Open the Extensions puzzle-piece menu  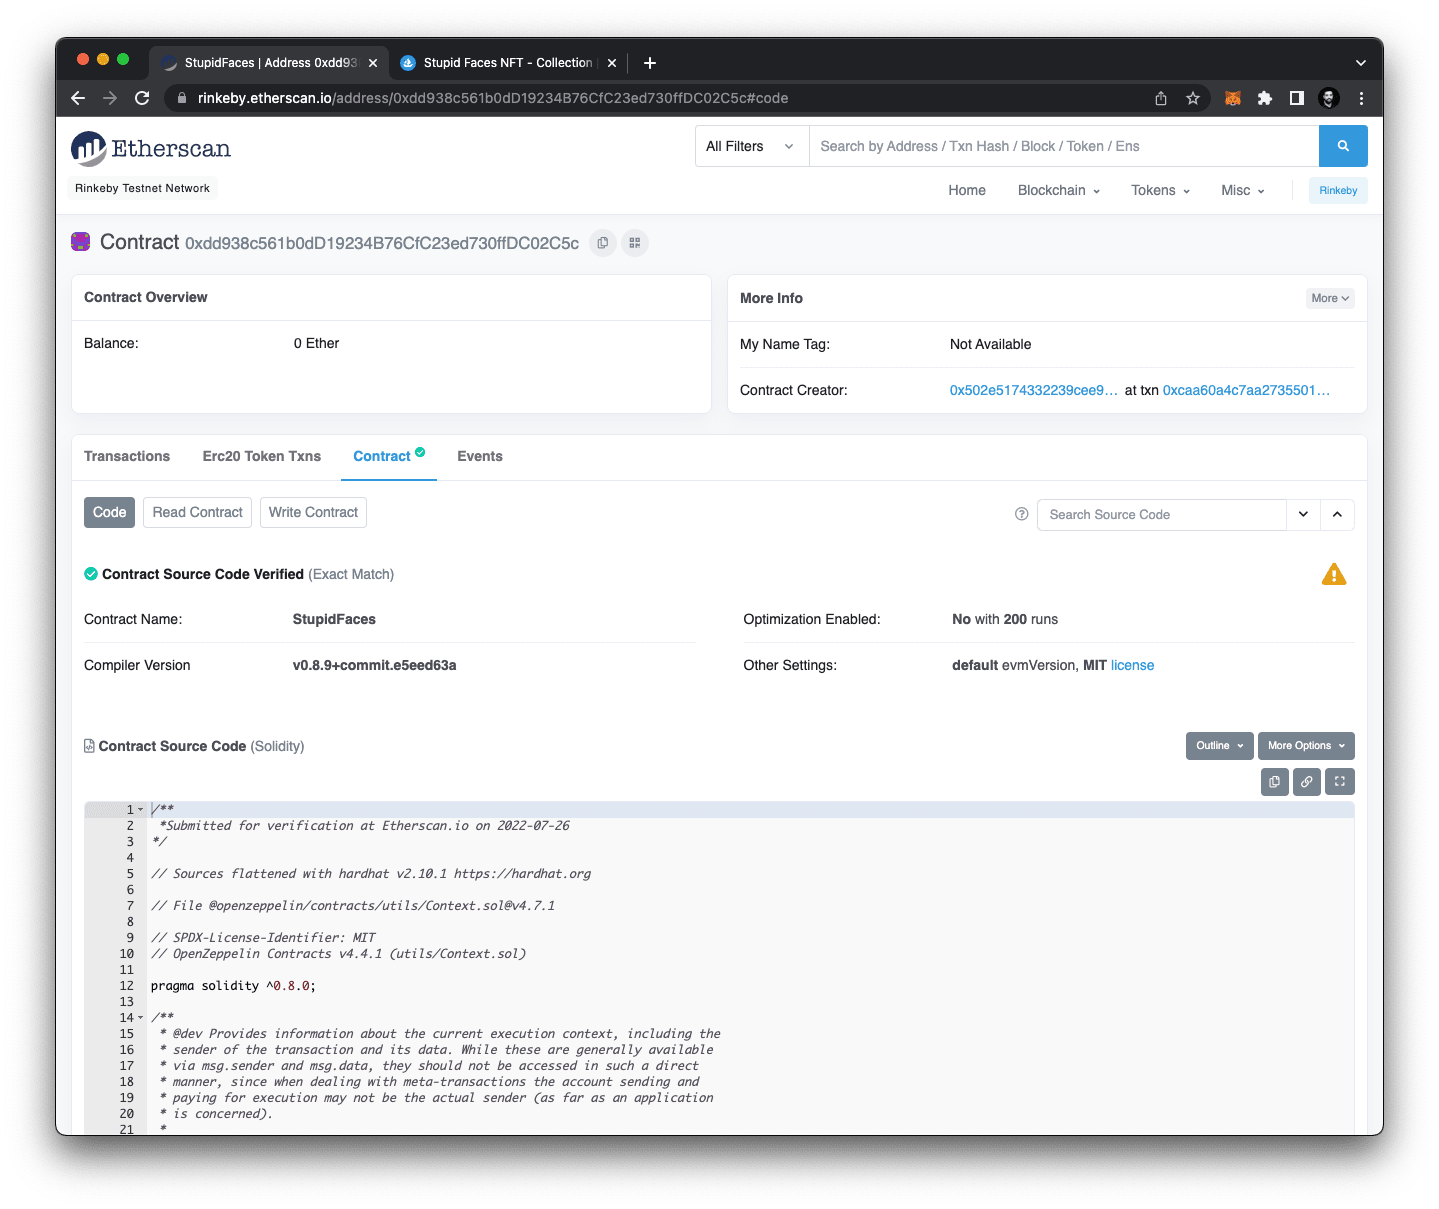1265,98
